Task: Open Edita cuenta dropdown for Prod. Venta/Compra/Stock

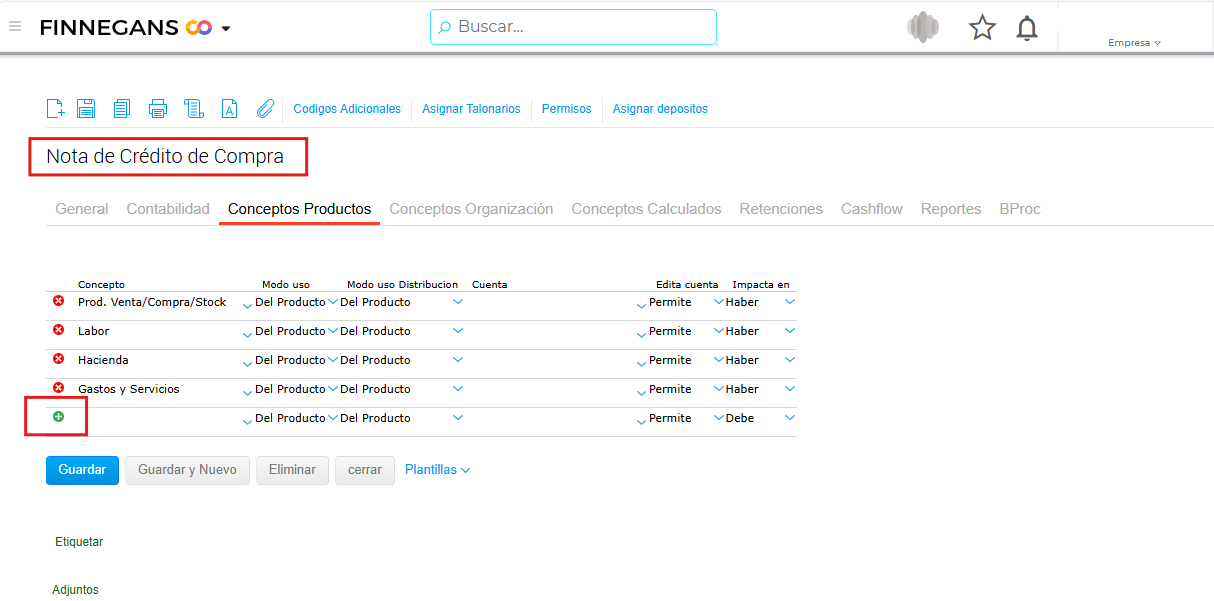Action: (718, 301)
